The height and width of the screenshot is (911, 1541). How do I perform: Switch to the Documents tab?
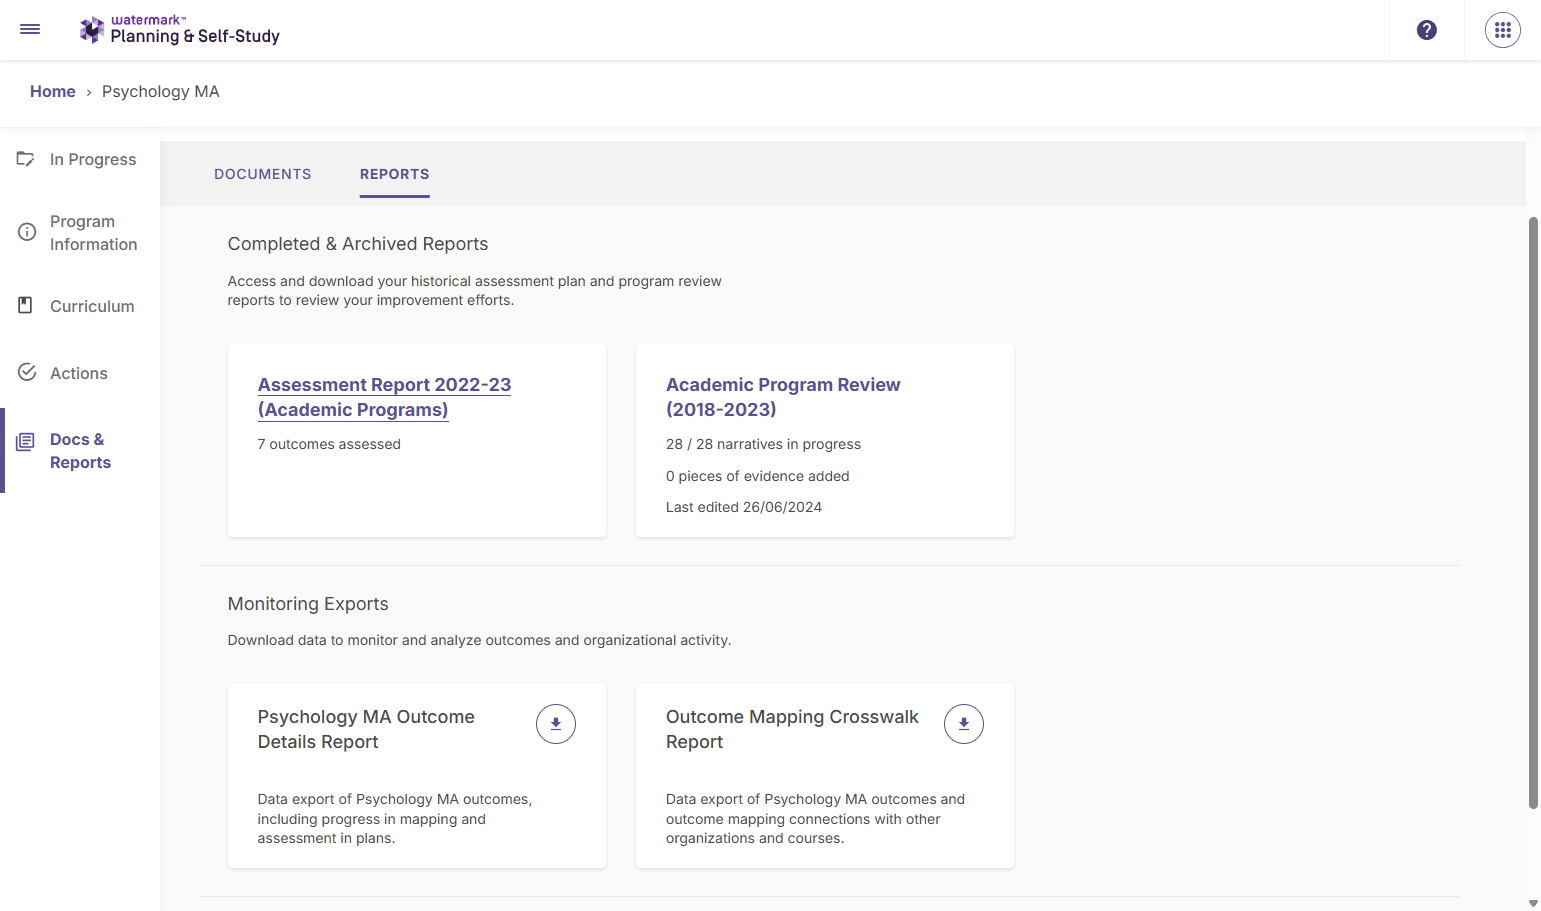point(263,174)
